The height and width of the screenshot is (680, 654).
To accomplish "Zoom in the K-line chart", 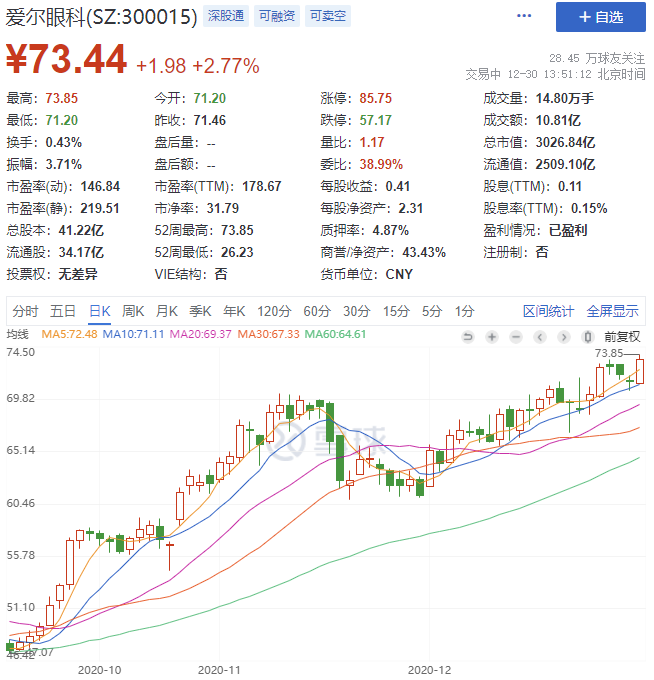I will pos(492,337).
